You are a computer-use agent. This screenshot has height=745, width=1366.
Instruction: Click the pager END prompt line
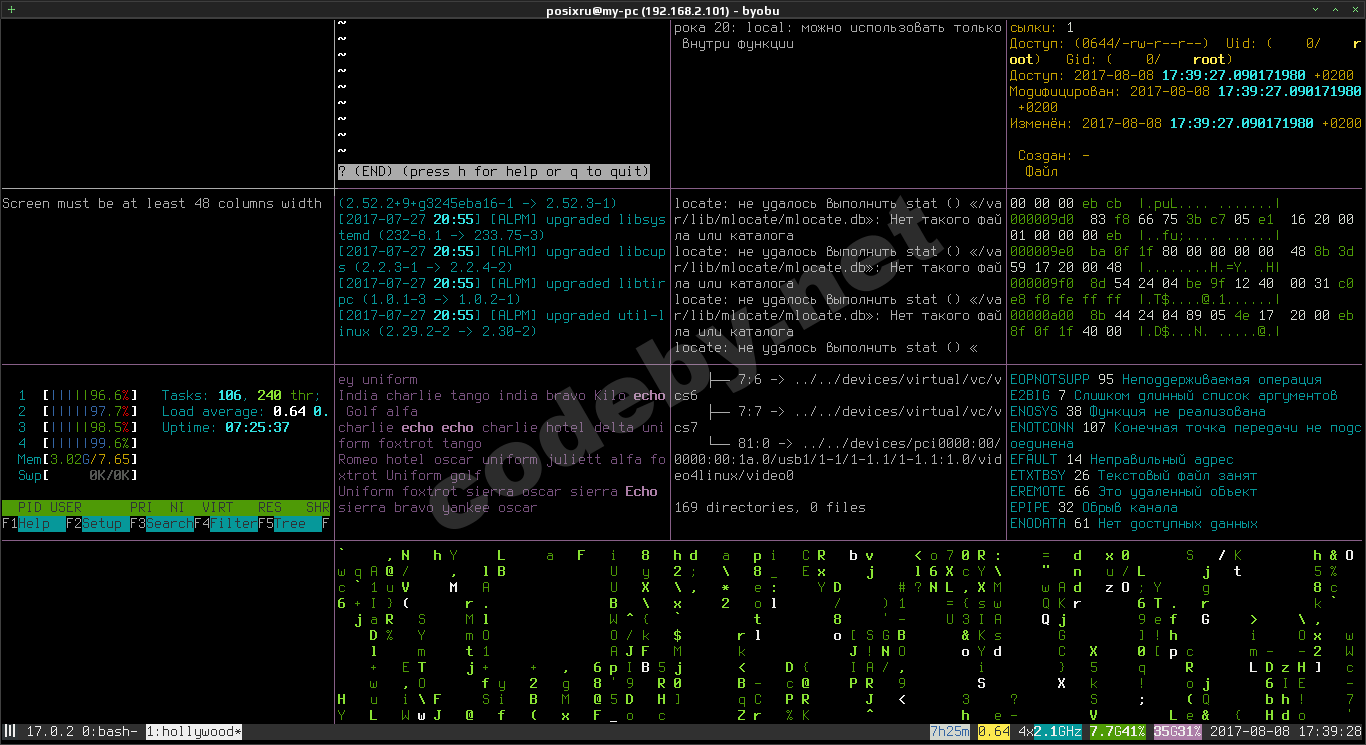(x=494, y=172)
